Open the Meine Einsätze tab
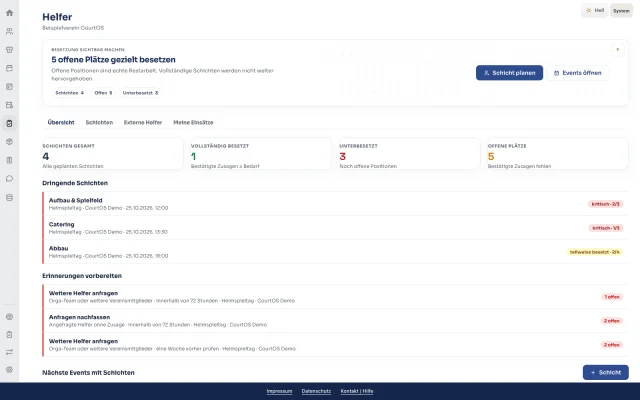This screenshot has width=640, height=400. point(193,122)
